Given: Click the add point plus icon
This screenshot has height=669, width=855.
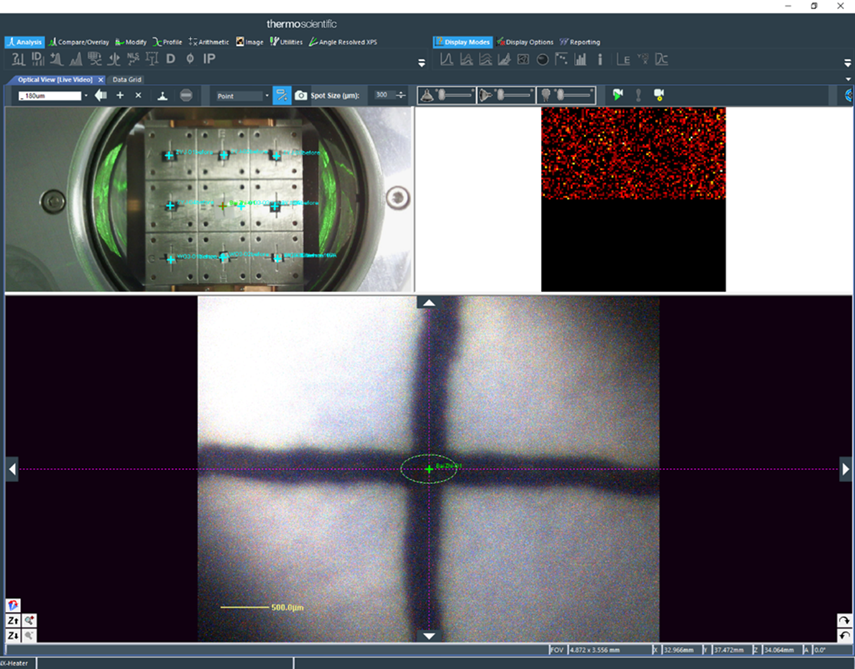Looking at the screenshot, I should point(120,95).
